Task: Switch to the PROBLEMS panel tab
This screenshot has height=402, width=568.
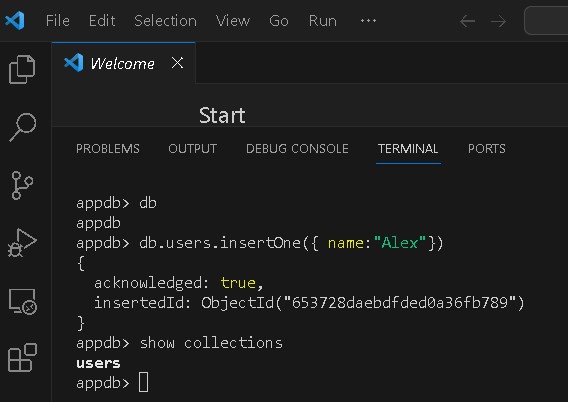Action: click(x=108, y=148)
